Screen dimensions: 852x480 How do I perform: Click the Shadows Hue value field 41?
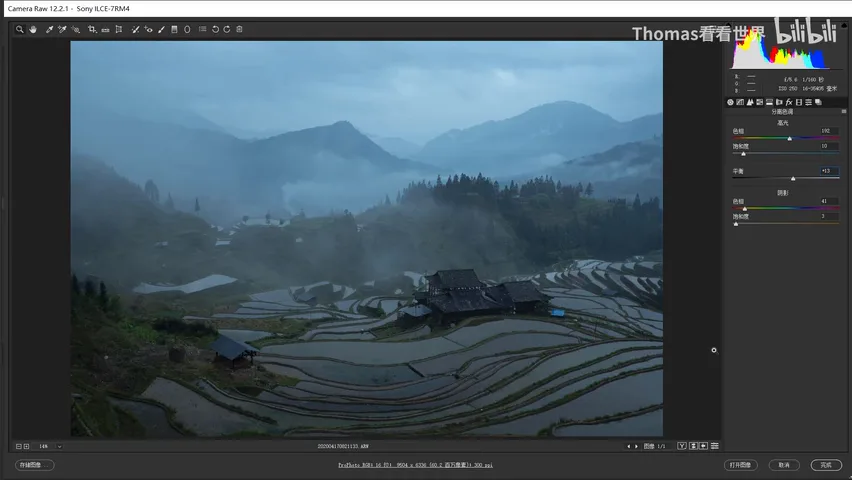click(x=829, y=201)
